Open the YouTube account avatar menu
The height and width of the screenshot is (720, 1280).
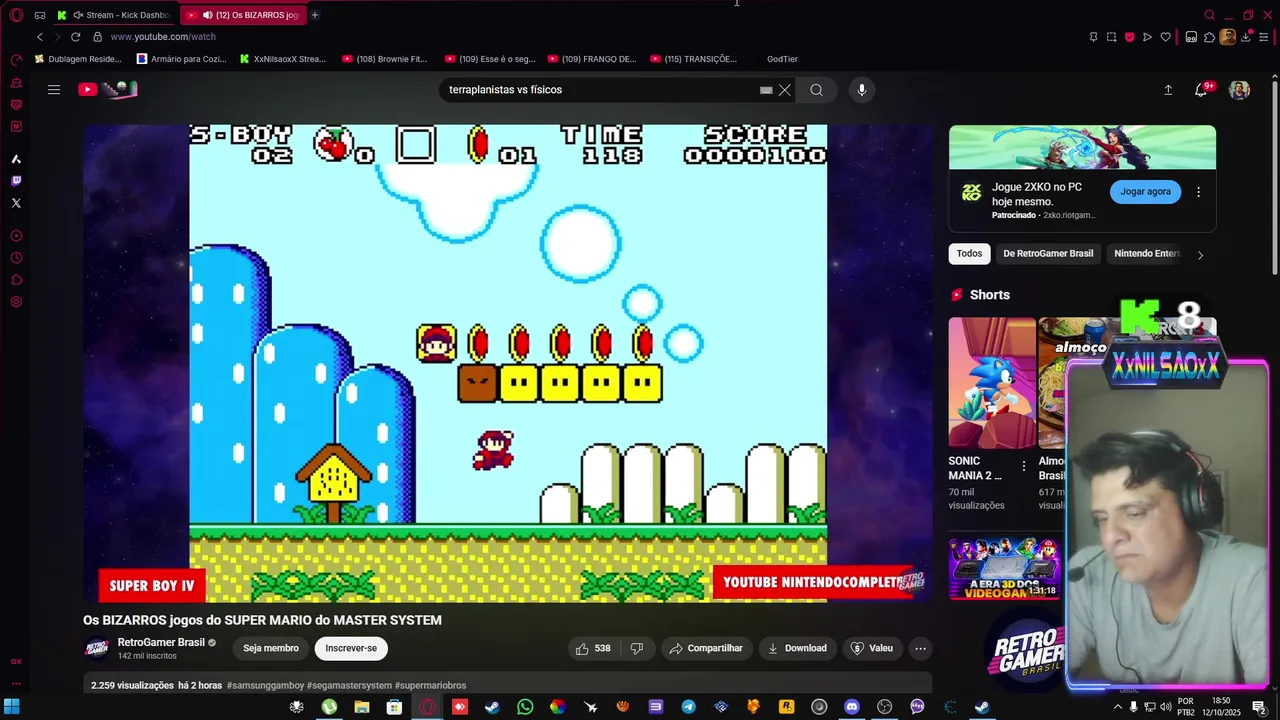coord(1239,90)
